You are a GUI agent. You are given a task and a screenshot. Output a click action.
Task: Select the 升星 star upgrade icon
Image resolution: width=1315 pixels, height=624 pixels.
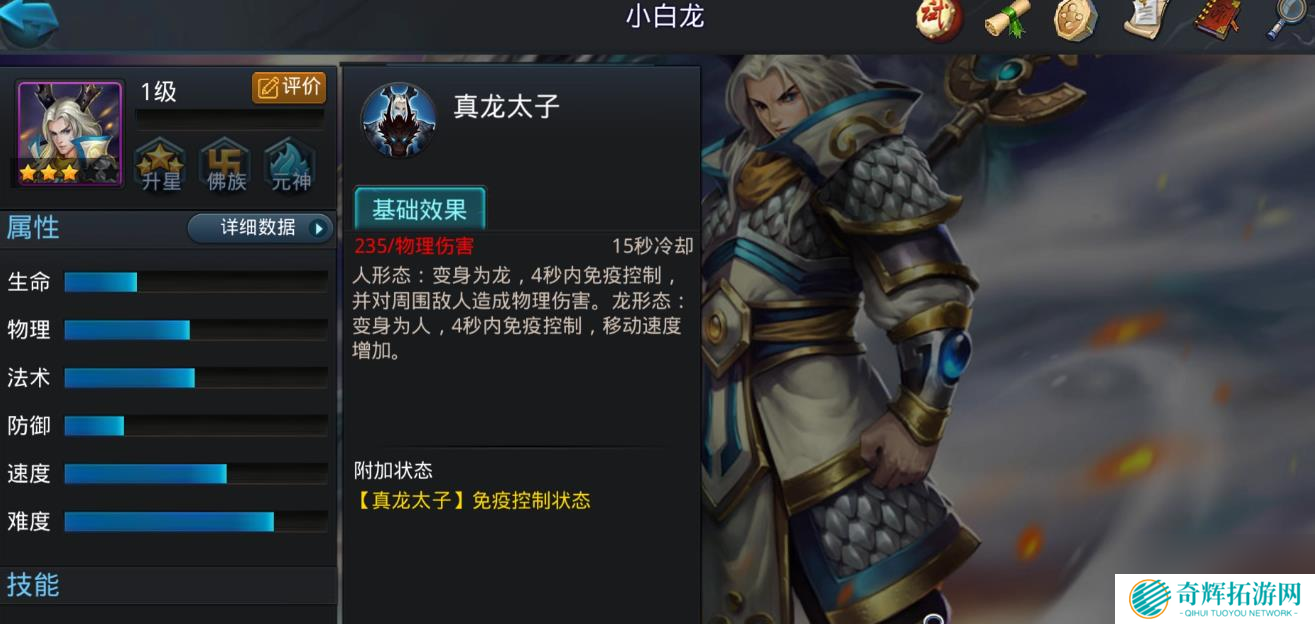160,165
